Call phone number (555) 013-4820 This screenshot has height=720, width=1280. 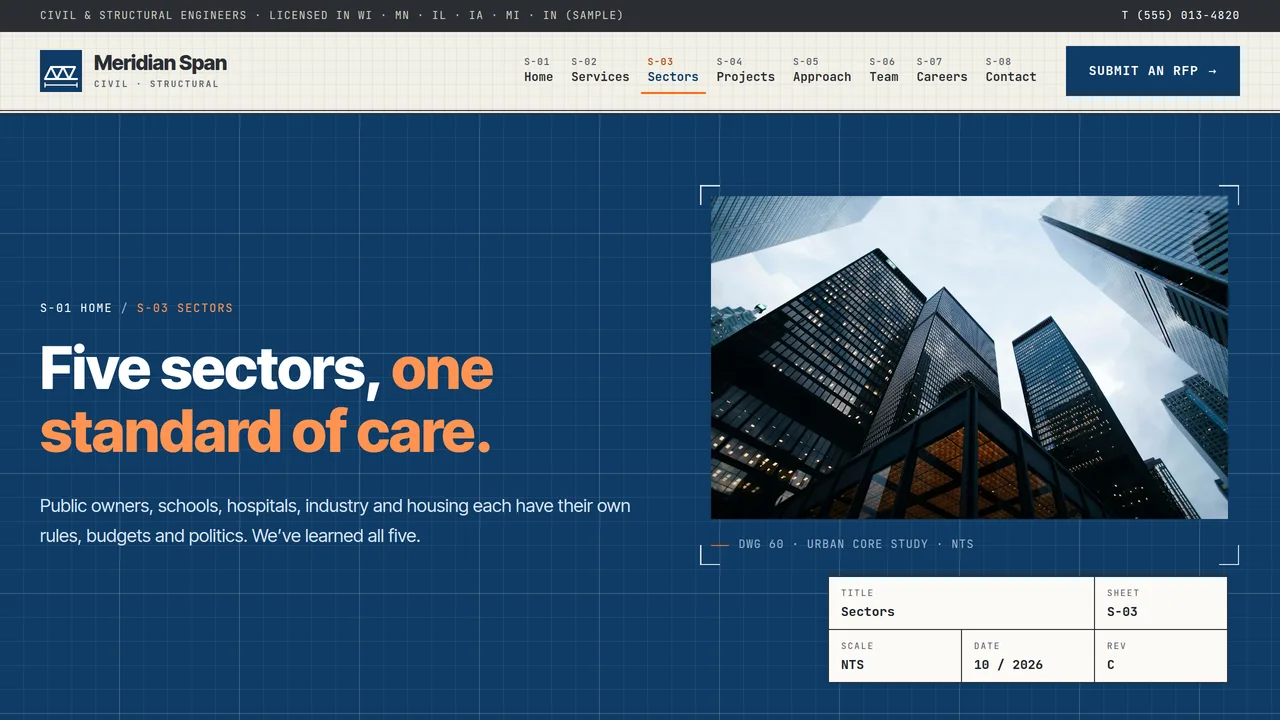pyautogui.click(x=1180, y=15)
